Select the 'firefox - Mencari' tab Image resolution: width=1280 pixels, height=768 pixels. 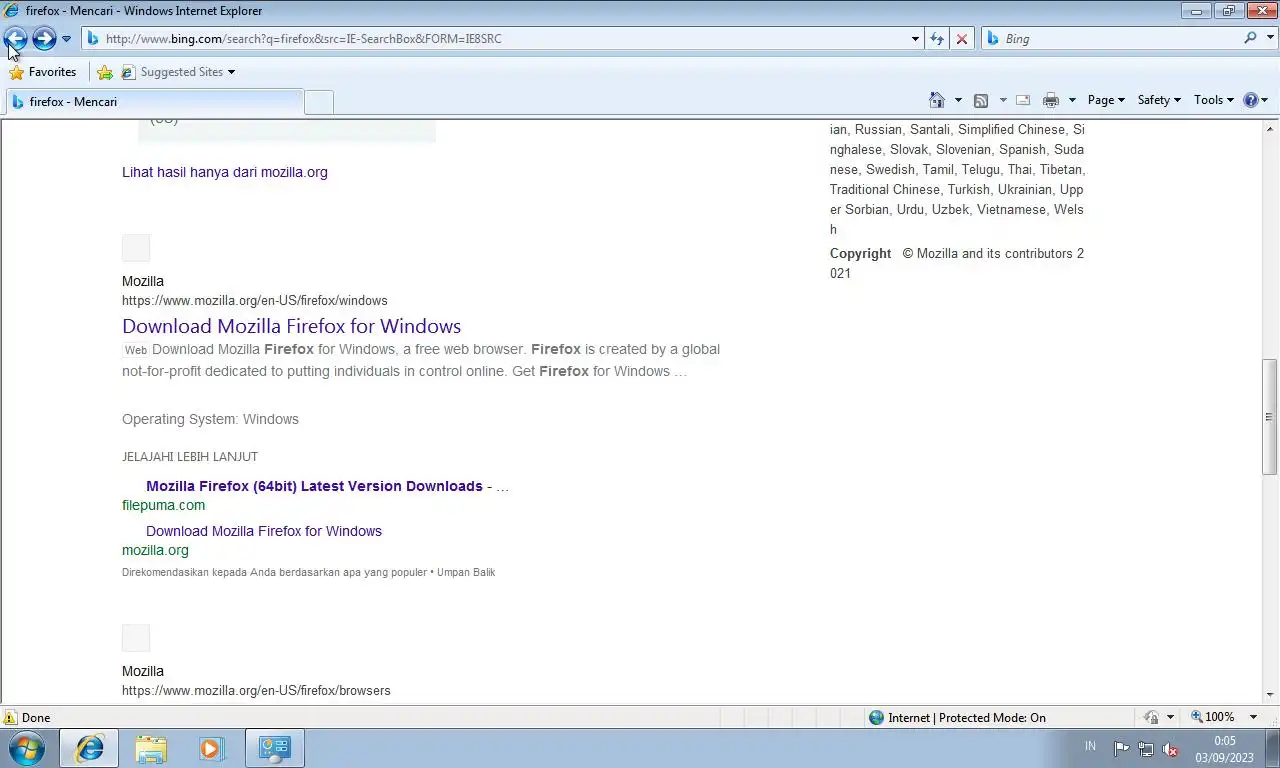tap(154, 102)
